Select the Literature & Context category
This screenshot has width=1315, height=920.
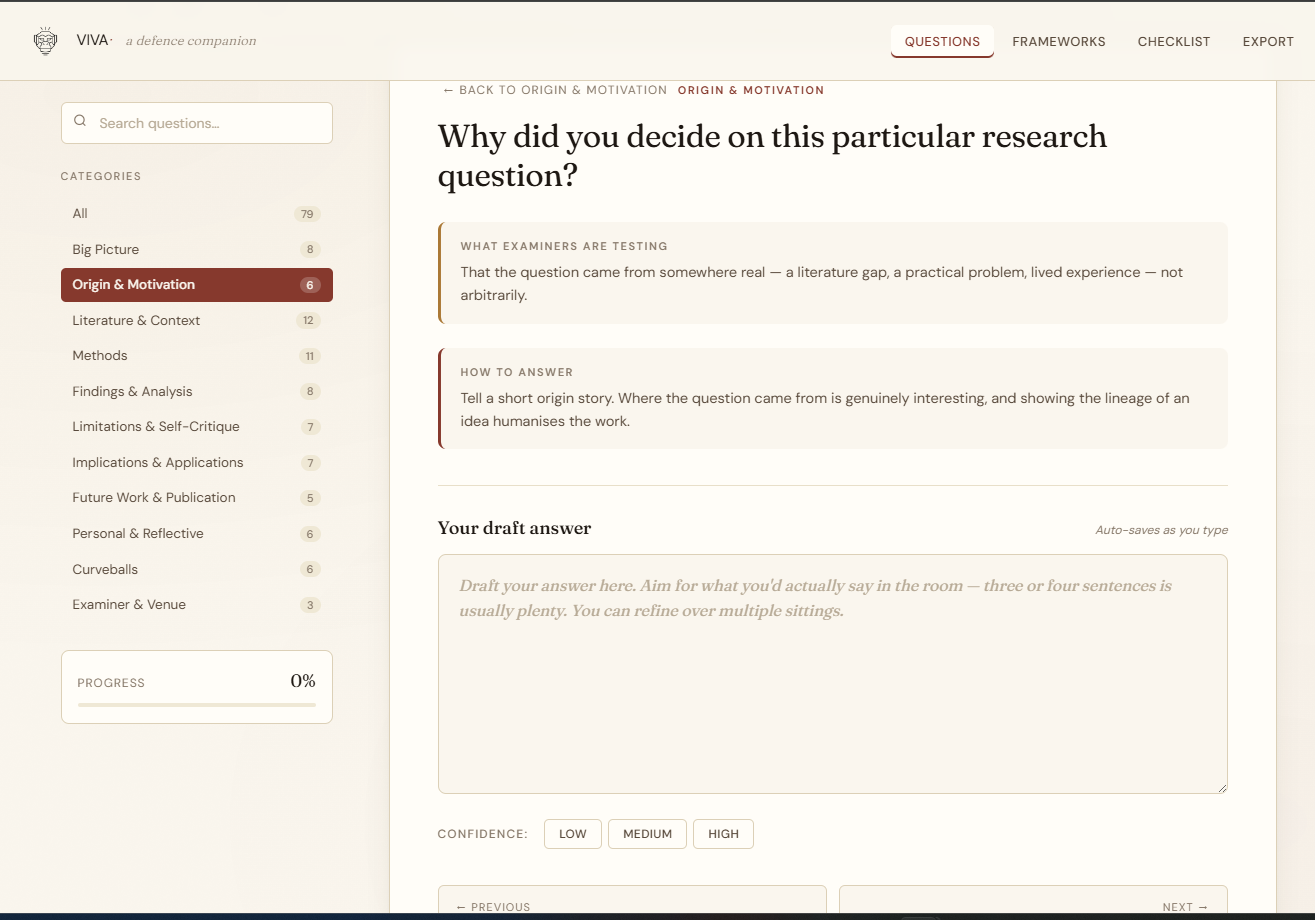point(197,320)
